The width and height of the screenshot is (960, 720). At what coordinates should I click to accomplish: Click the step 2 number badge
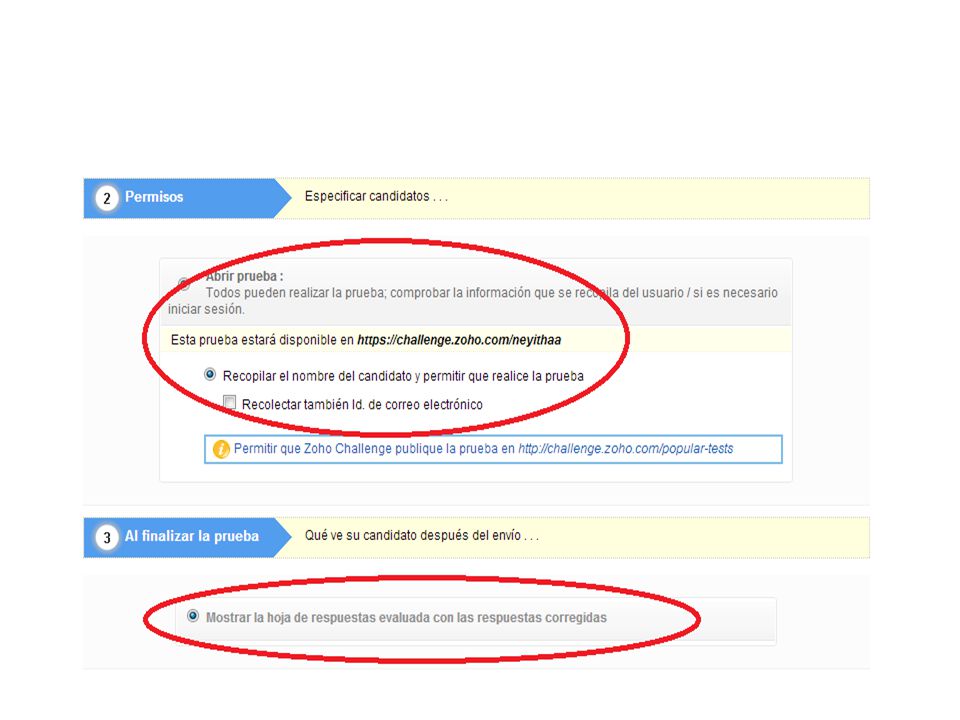(107, 198)
